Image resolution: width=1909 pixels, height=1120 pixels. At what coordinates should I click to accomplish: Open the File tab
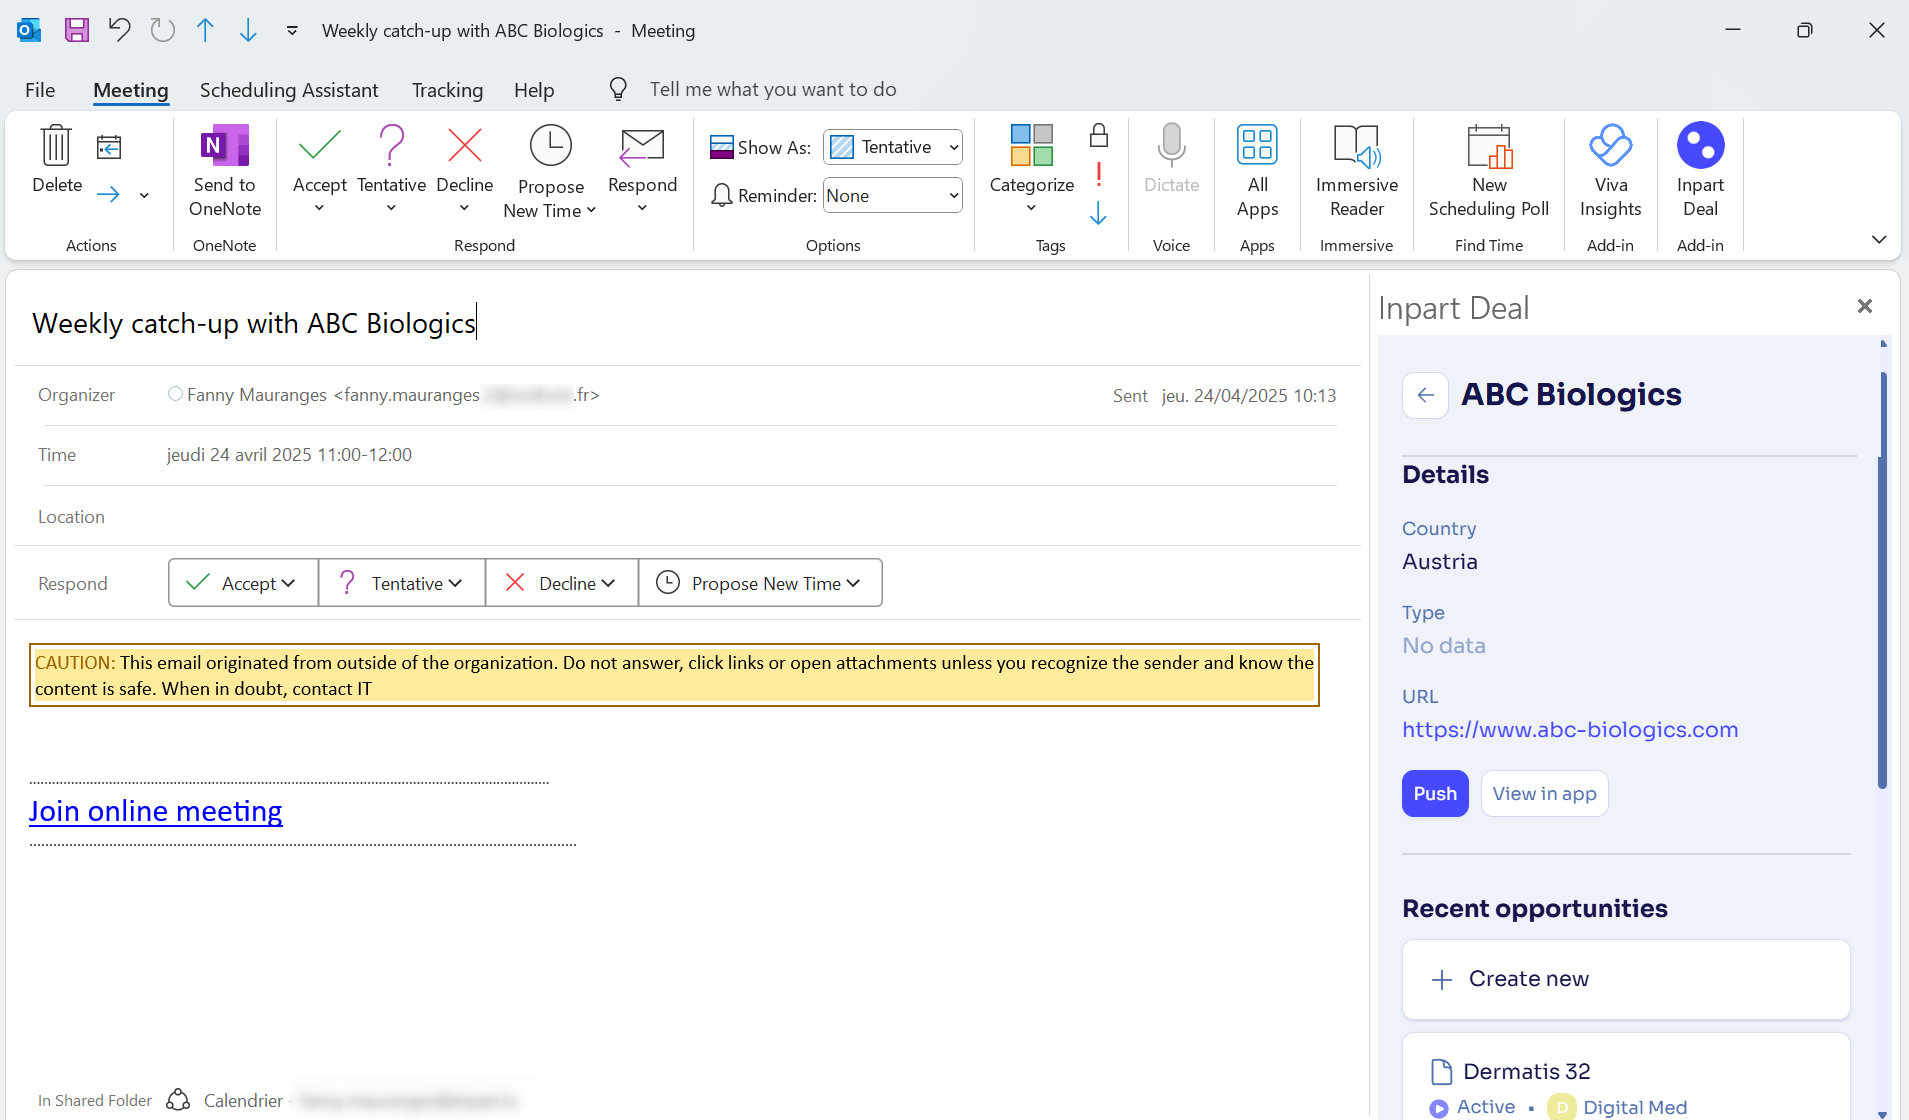[40, 90]
